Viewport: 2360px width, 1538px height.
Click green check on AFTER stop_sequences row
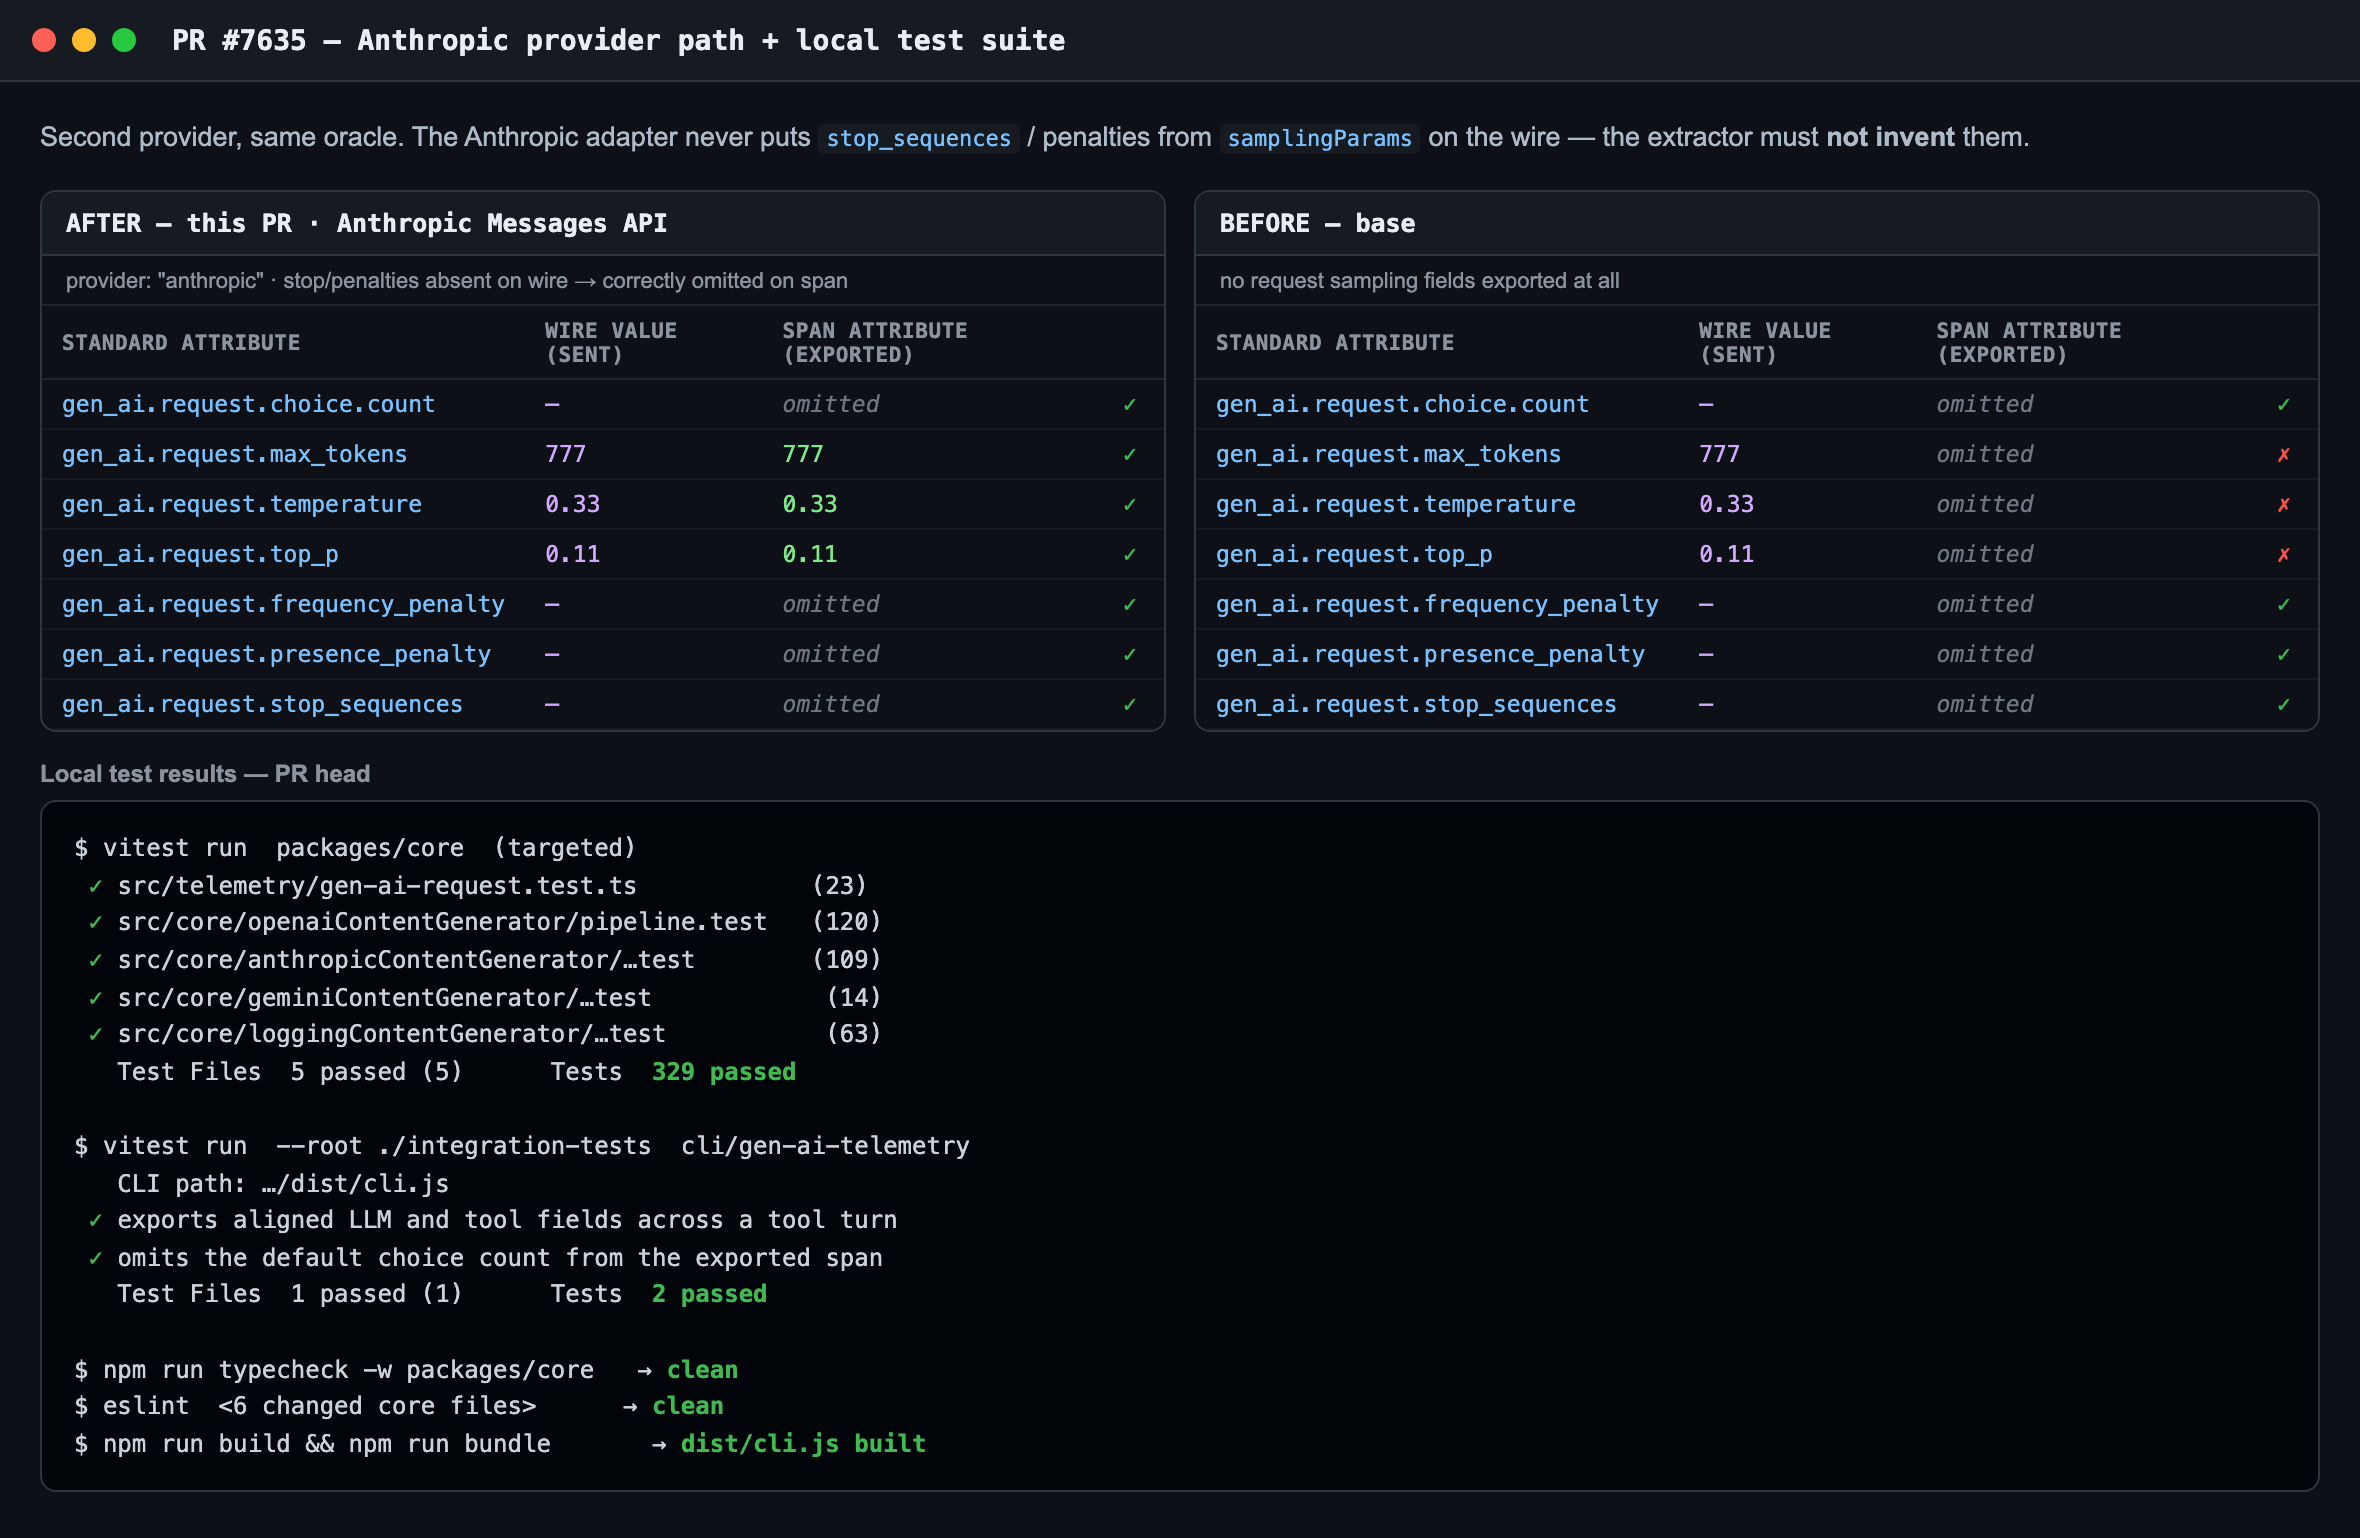tap(1130, 704)
